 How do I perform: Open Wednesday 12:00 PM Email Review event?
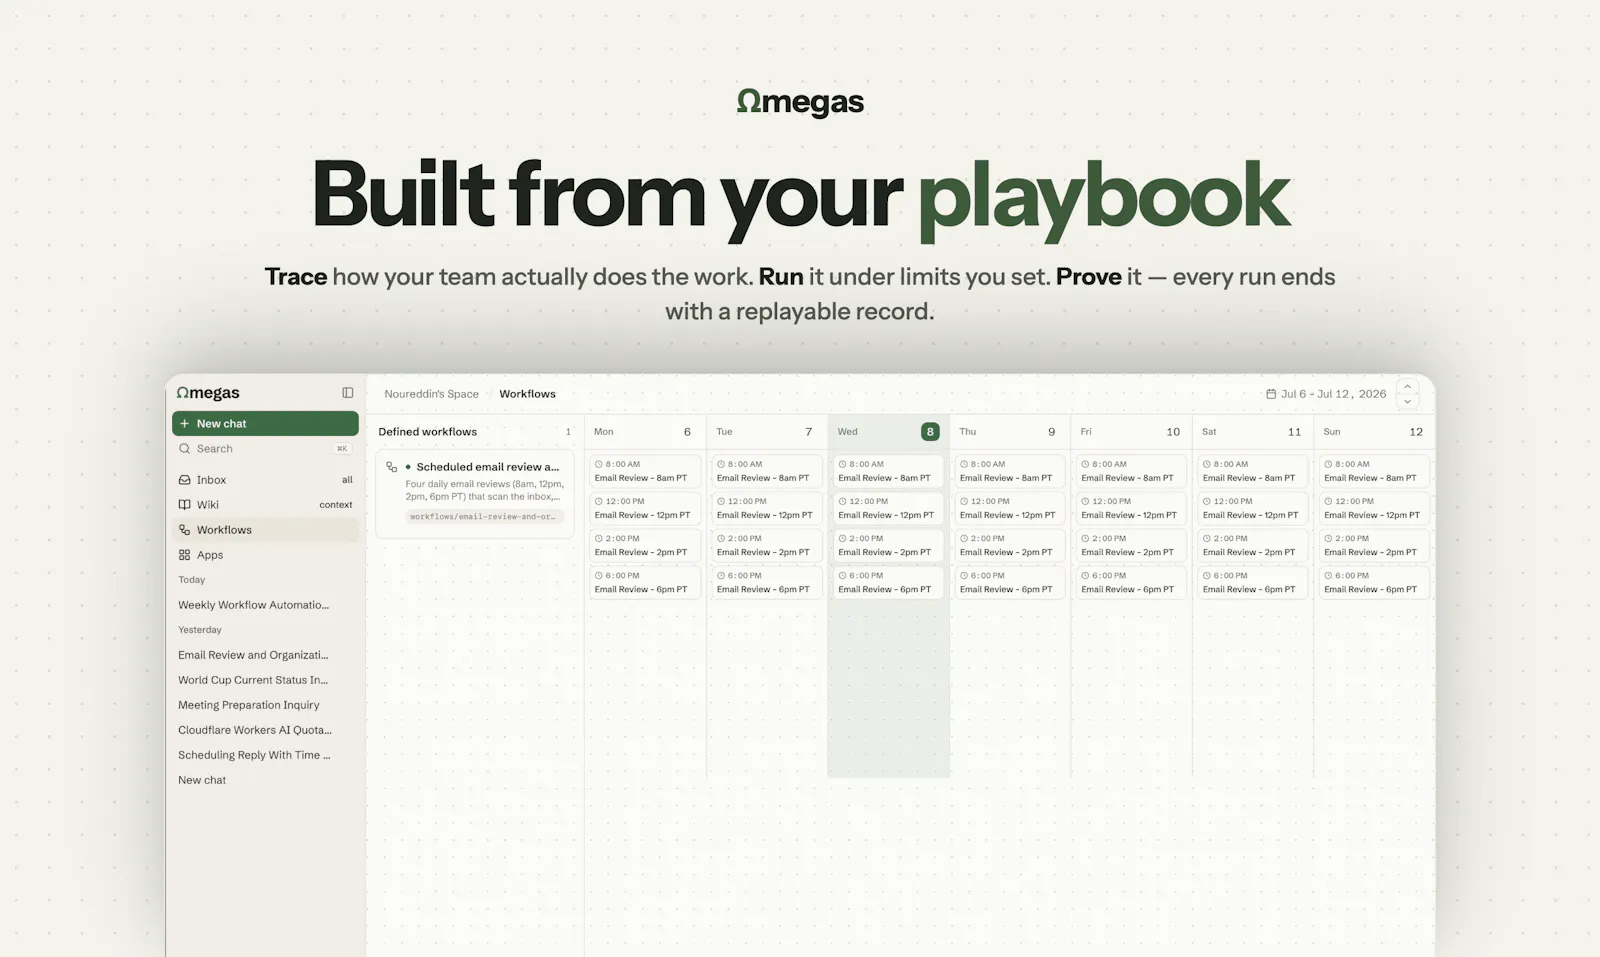point(888,508)
